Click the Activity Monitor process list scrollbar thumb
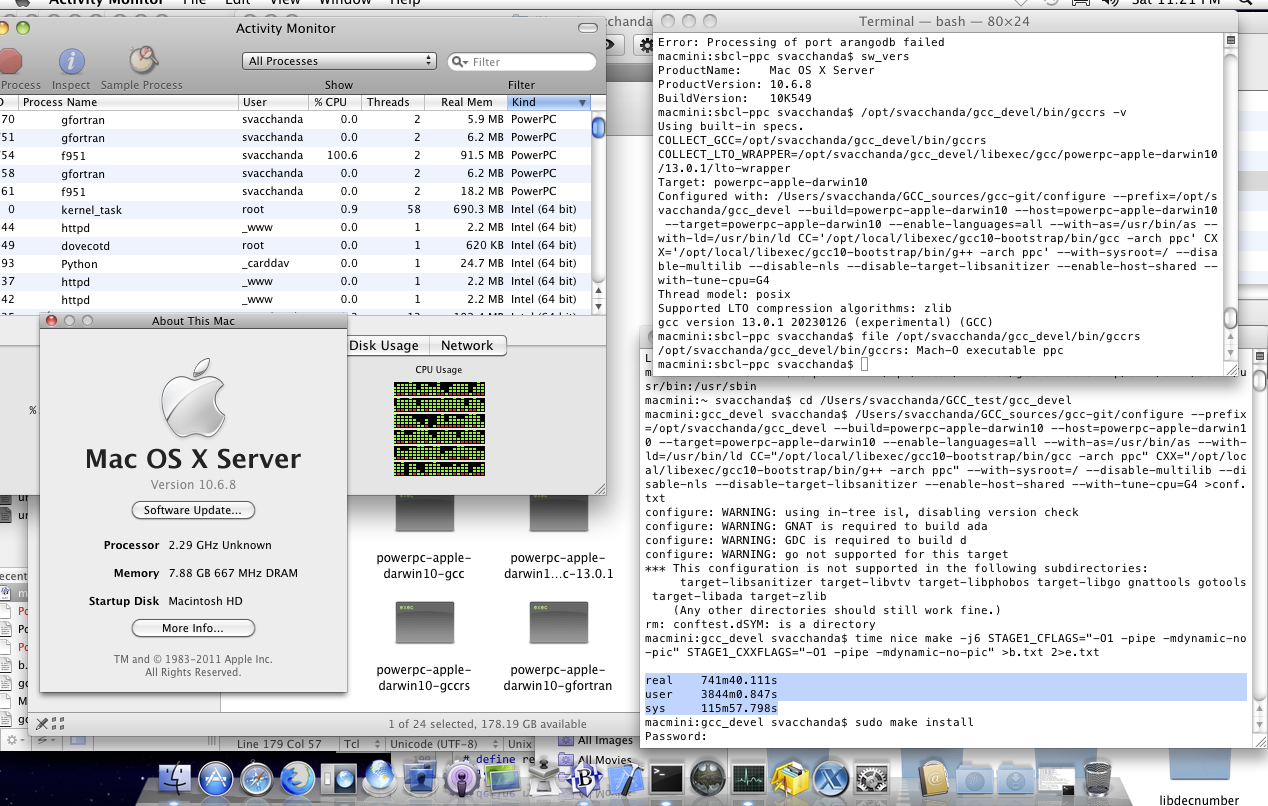Image resolution: width=1268 pixels, height=806 pixels. point(598,127)
